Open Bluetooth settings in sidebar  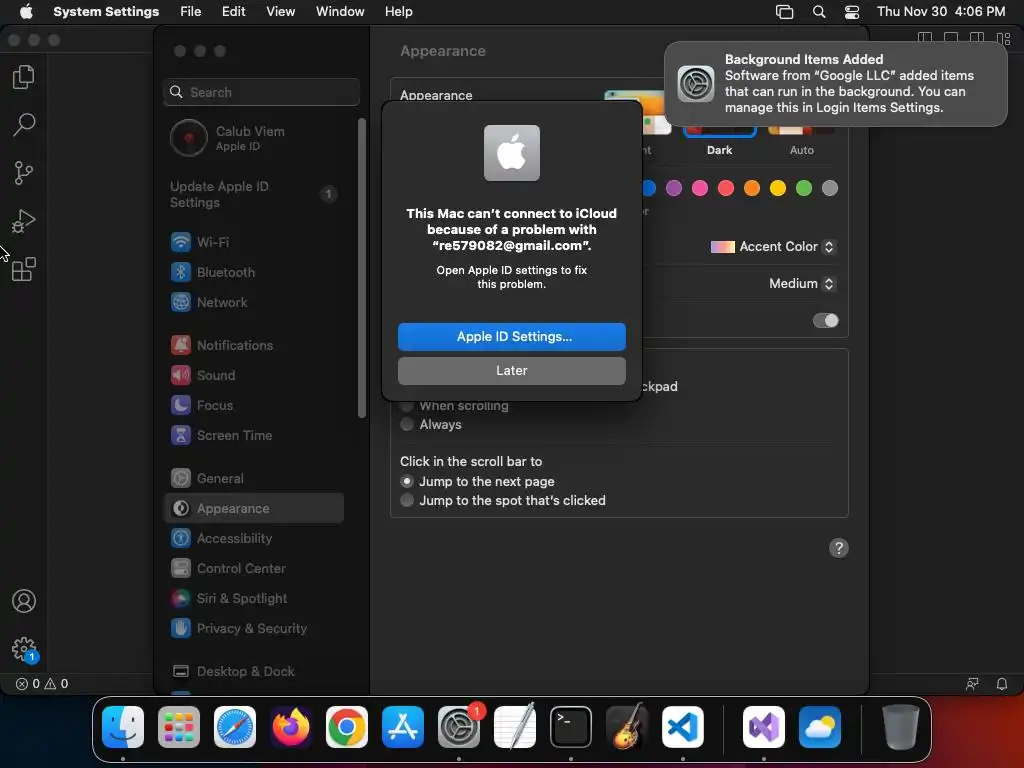[x=254, y=272]
